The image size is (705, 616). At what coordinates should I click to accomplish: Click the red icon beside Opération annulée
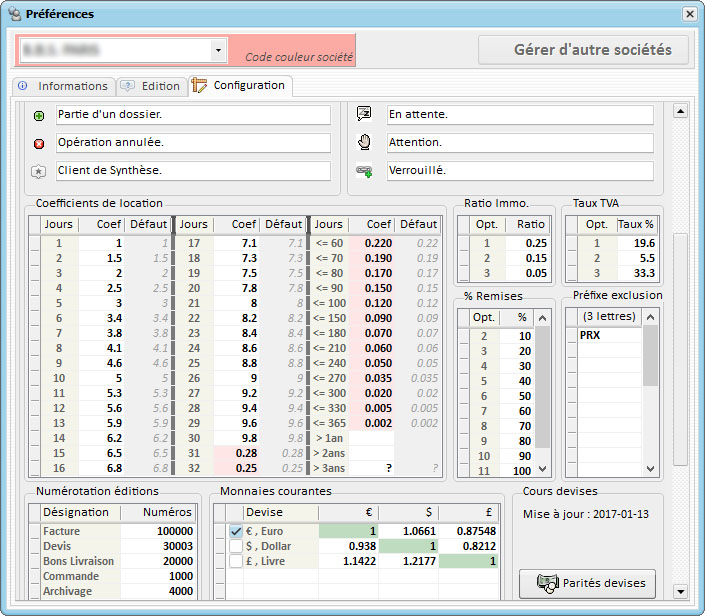[x=39, y=143]
